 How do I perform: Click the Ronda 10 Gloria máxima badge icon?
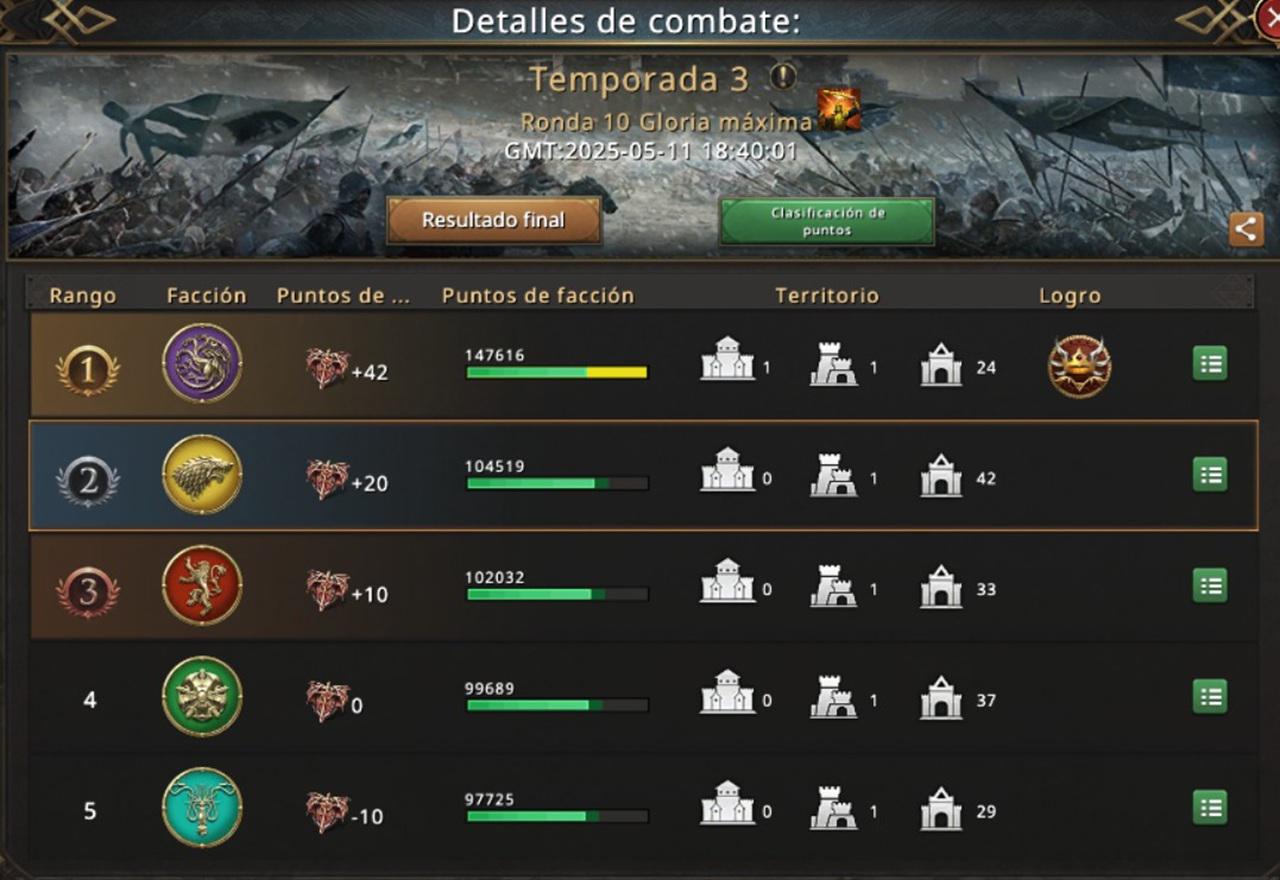tap(839, 110)
